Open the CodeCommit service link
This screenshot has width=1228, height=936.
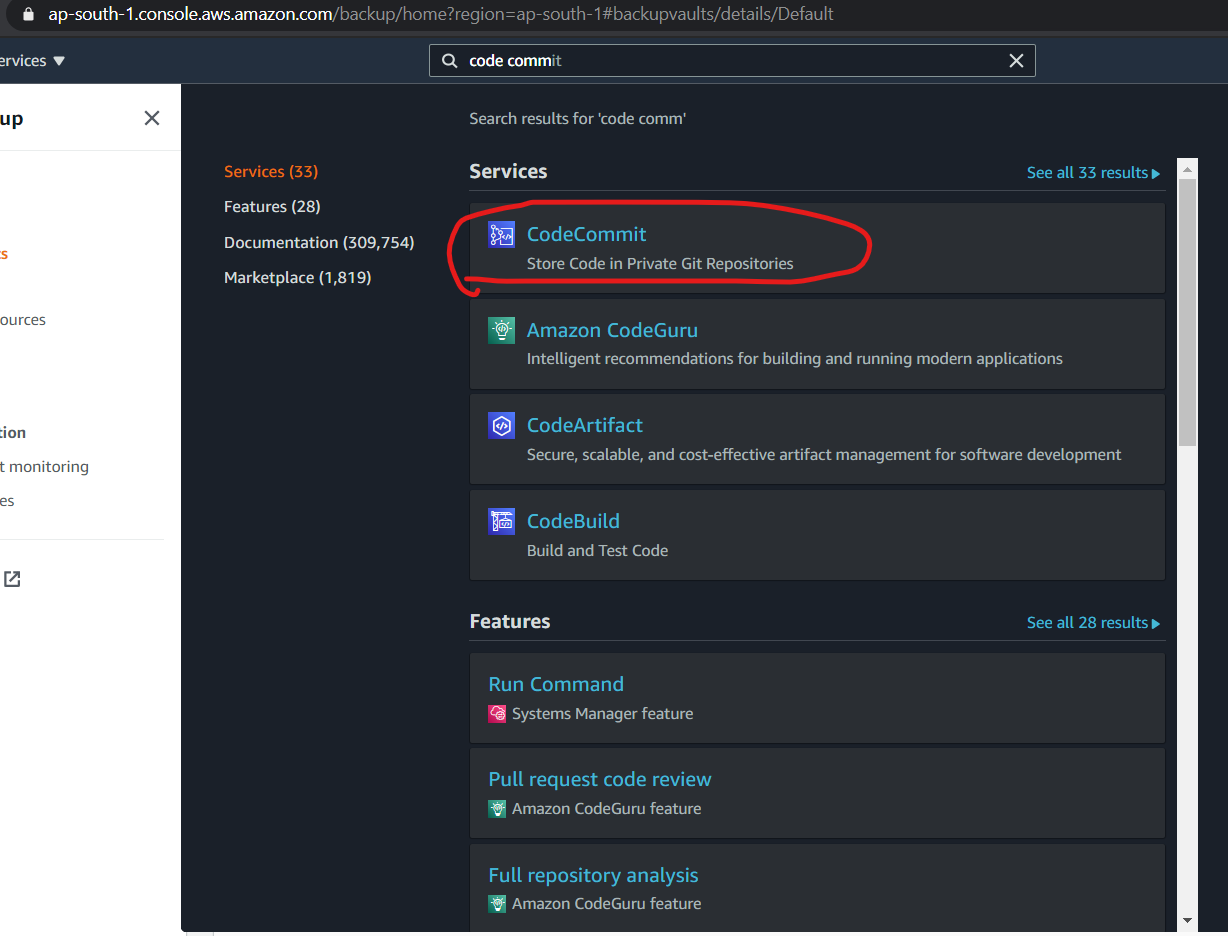point(586,234)
